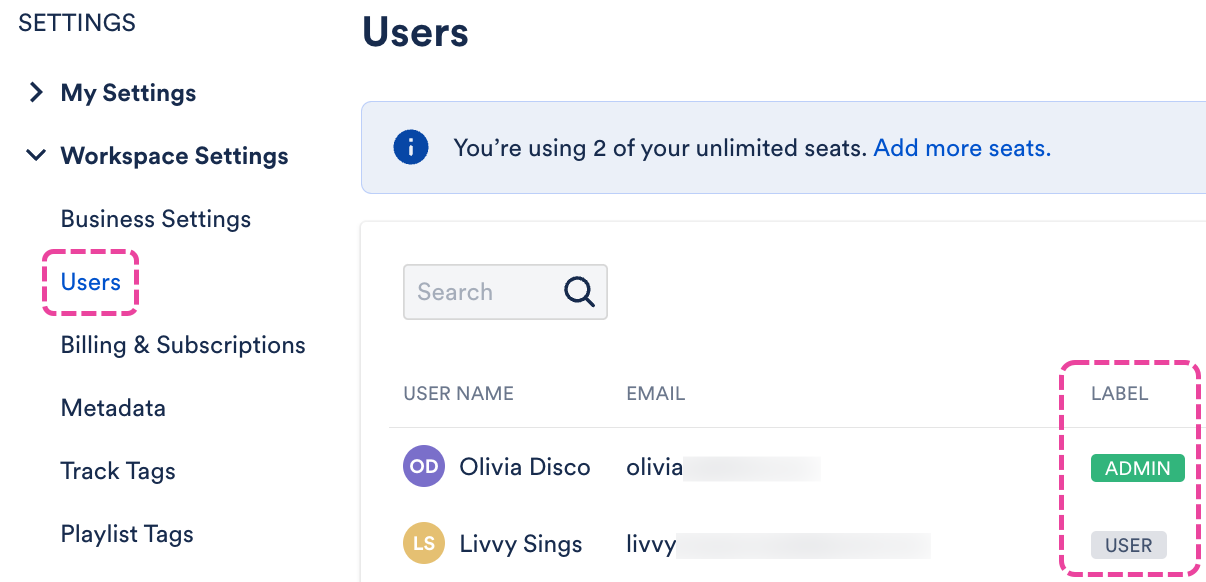Click the search magnifier icon
Viewport: 1206px width, 582px height.
579,292
